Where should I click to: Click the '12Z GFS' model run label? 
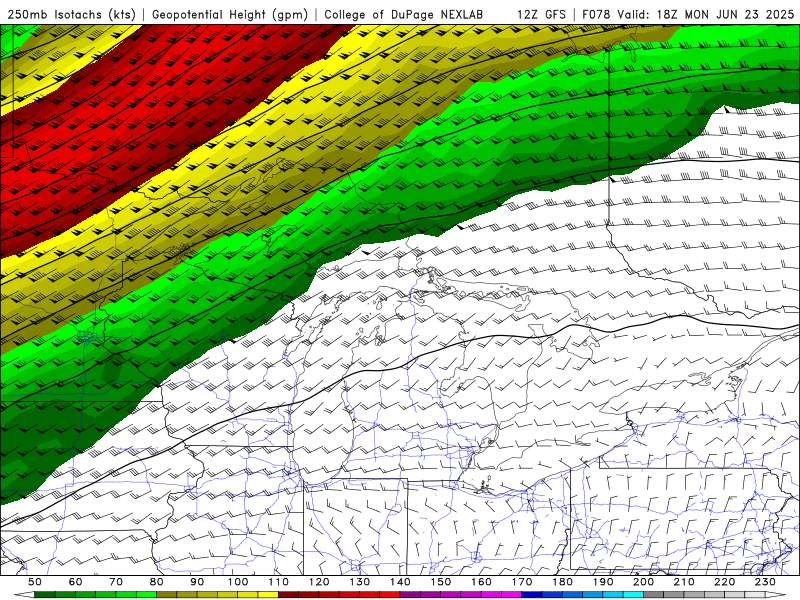[x=541, y=15]
